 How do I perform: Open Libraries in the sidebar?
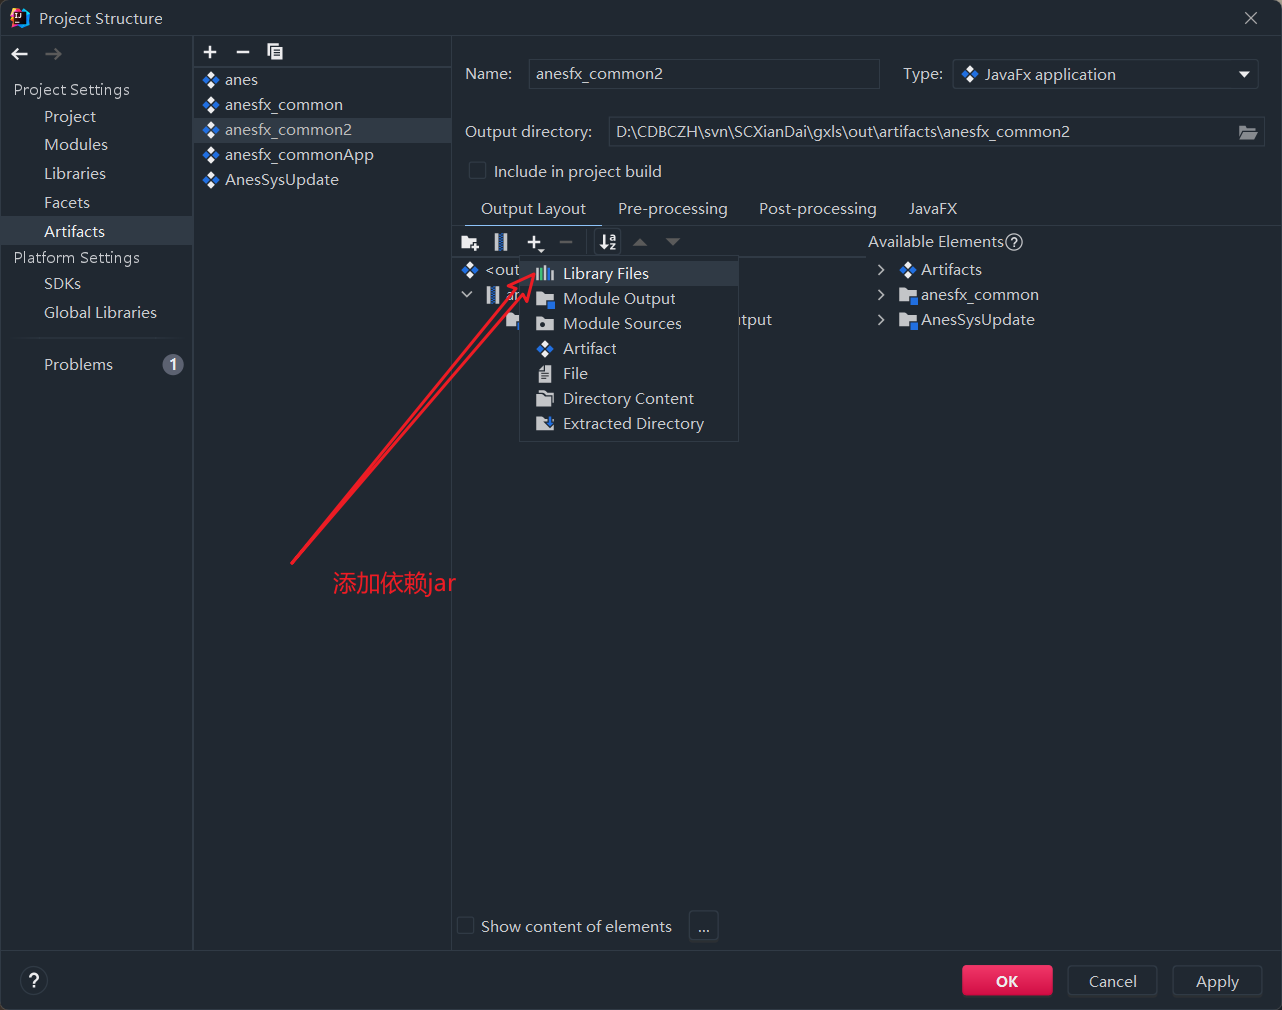(75, 174)
